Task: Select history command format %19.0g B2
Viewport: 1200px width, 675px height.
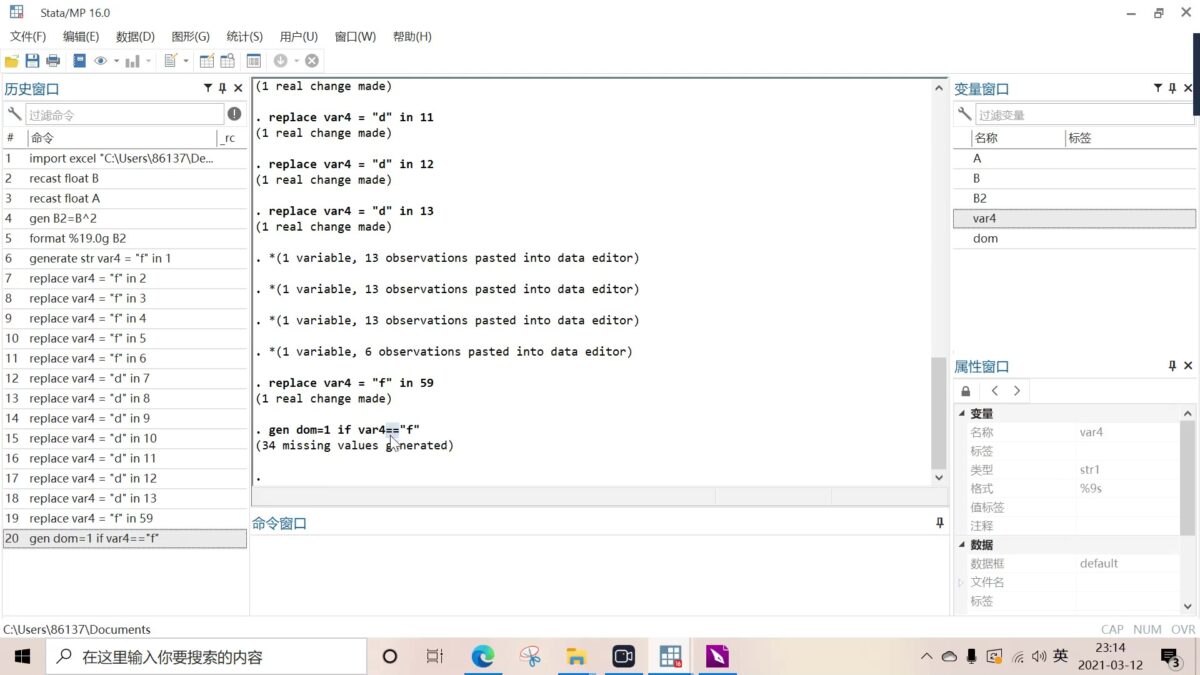Action: coord(124,238)
